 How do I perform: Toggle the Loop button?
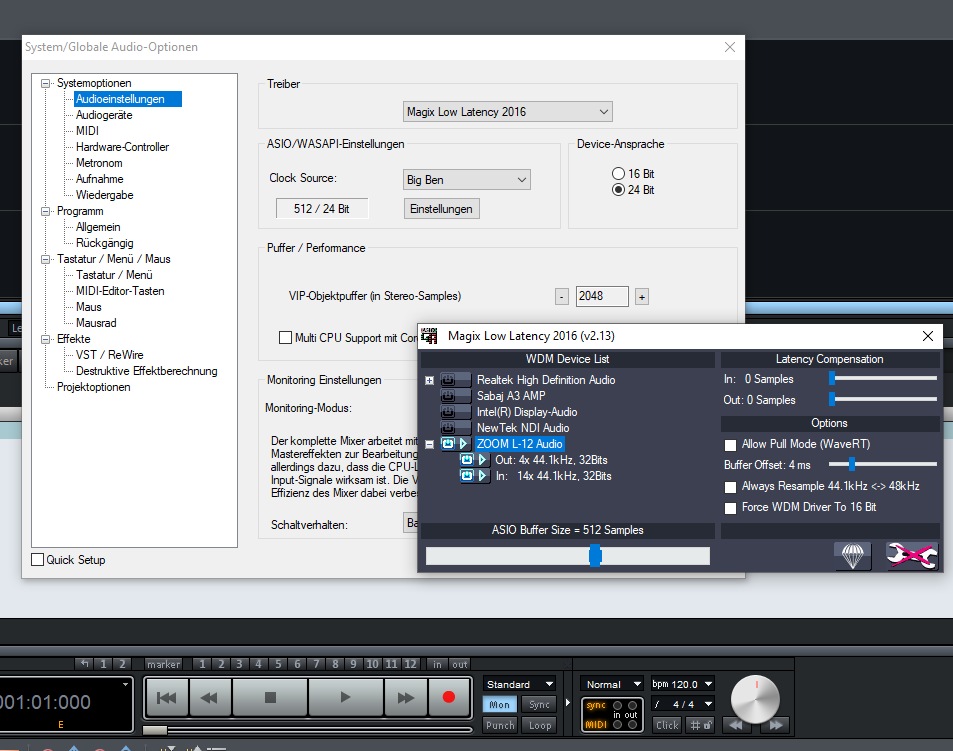pyautogui.click(x=540, y=725)
